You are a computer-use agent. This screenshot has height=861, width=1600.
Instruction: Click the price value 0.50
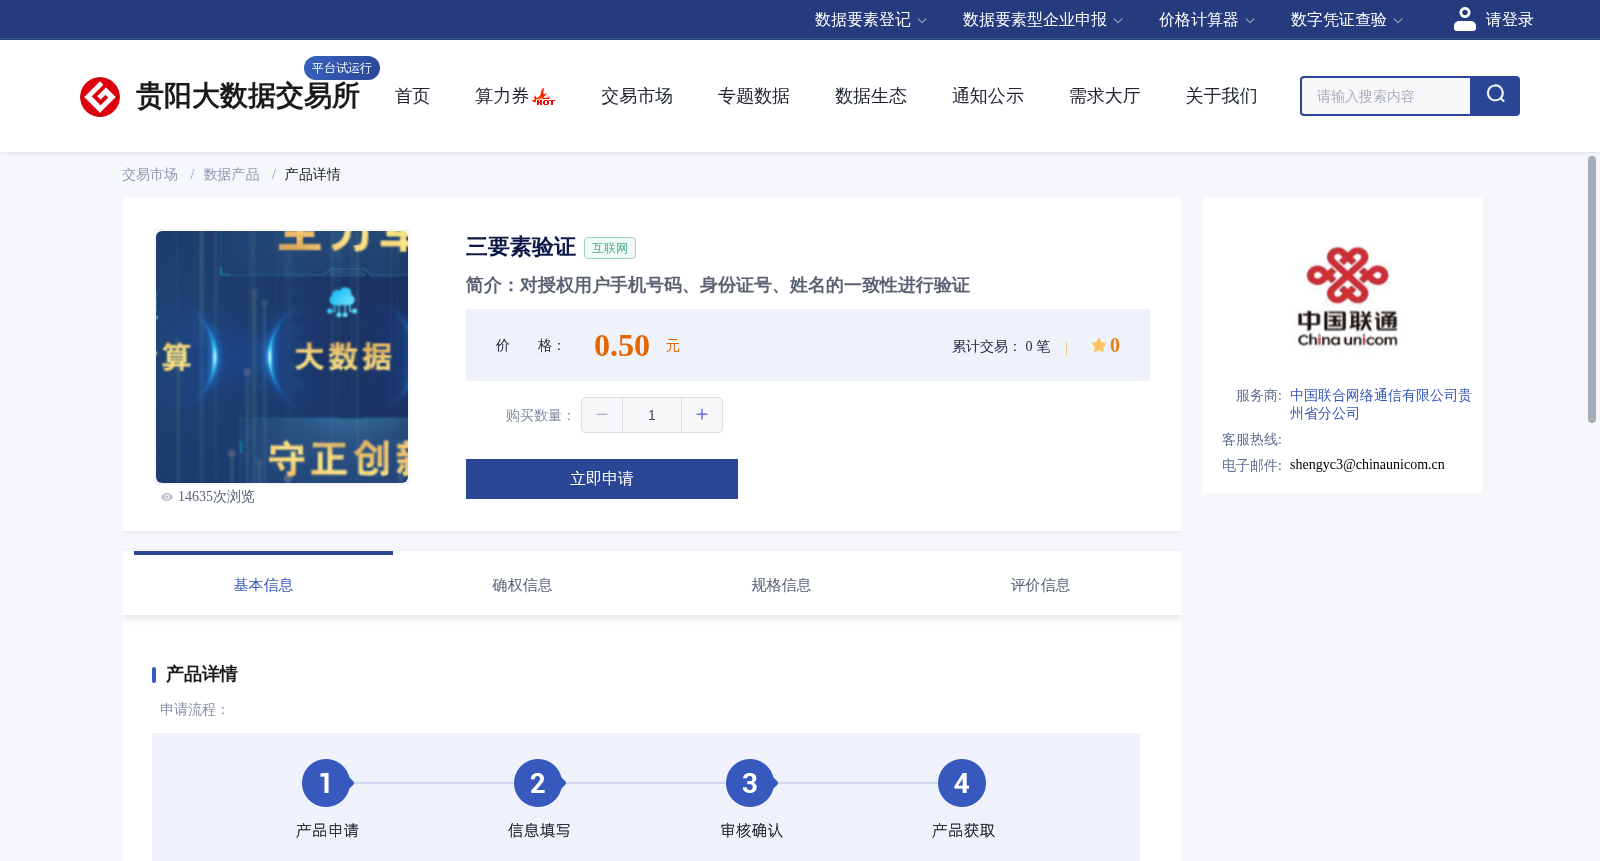[x=622, y=345]
